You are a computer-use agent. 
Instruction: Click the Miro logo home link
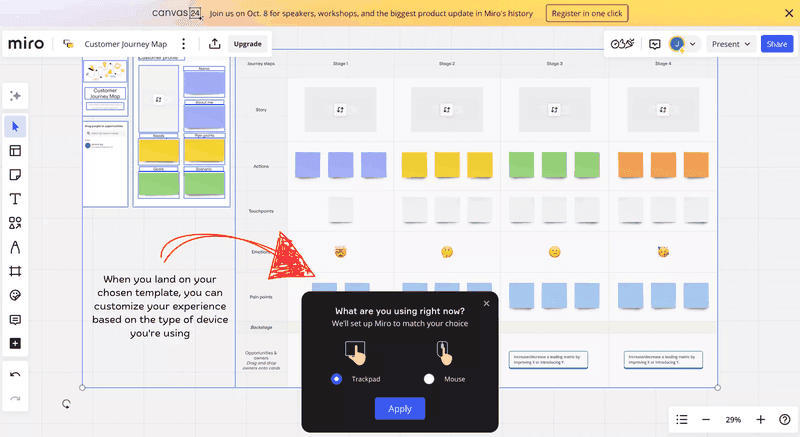(x=25, y=44)
